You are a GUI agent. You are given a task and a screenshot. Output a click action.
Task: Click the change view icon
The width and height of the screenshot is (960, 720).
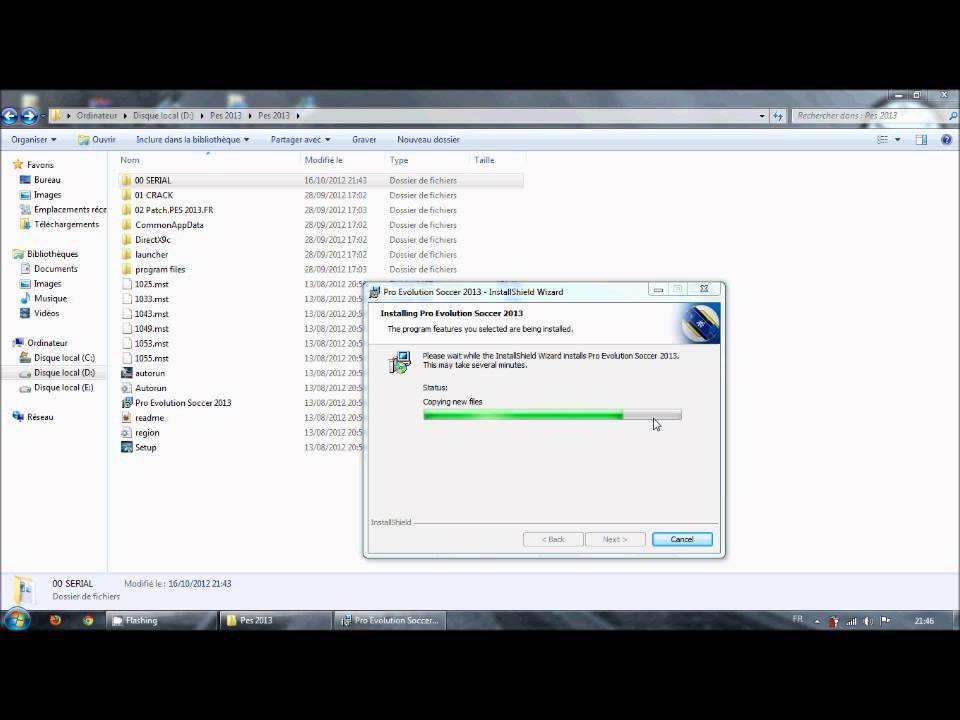pyautogui.click(x=883, y=140)
